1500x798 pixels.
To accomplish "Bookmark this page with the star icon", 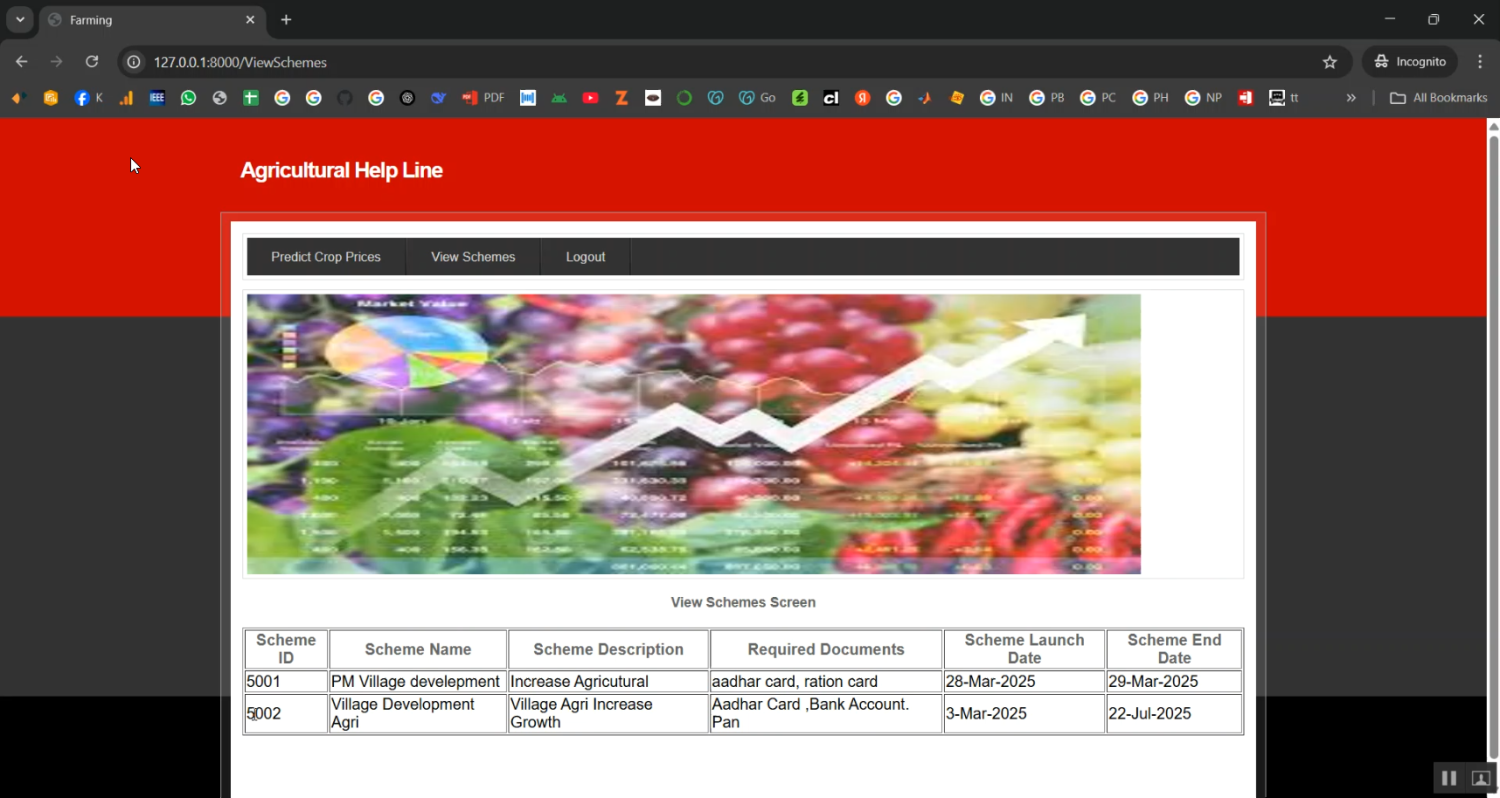I will click(1330, 62).
